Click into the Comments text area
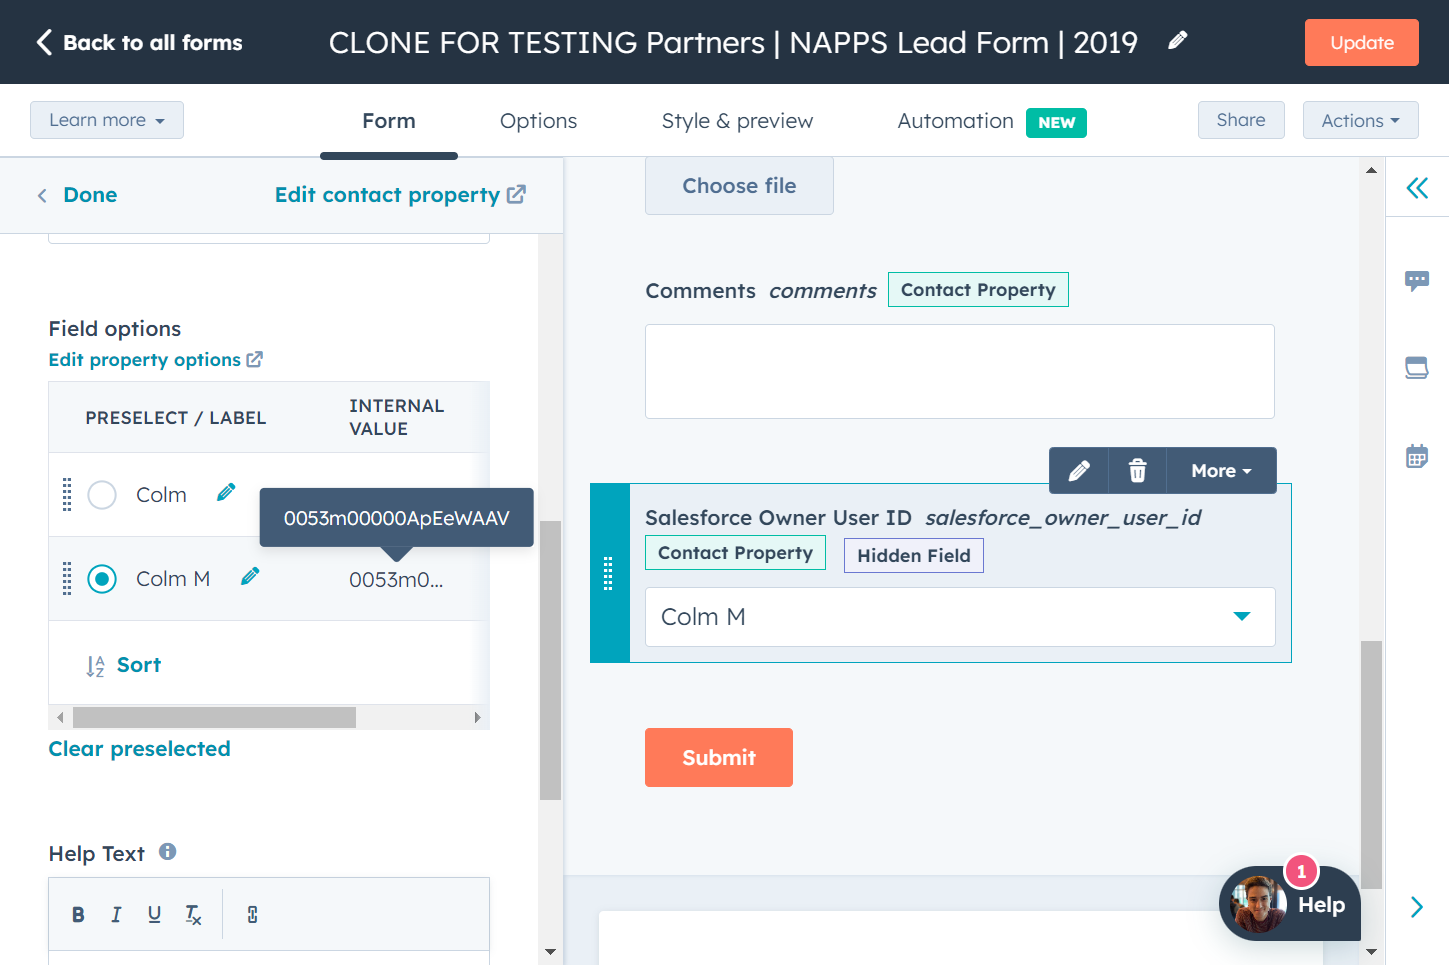Screen dimensions: 1449x965 960,371
